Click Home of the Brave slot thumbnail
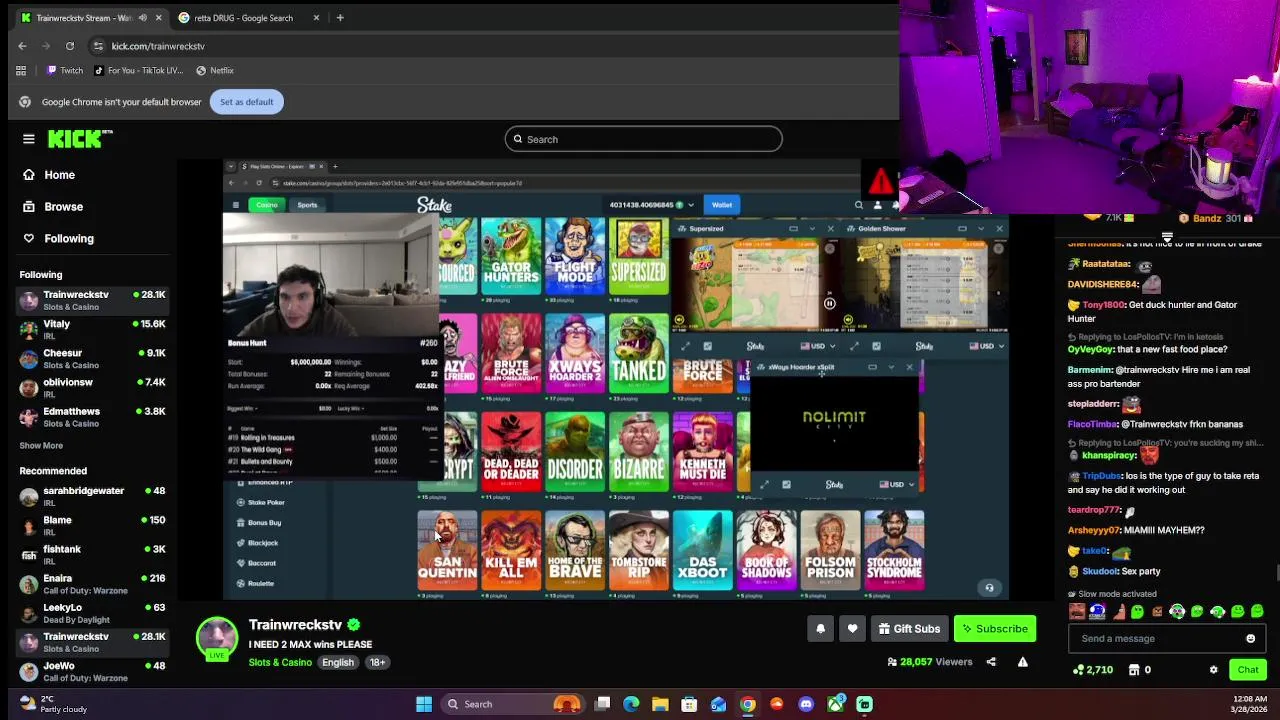The image size is (1280, 720). 575,551
